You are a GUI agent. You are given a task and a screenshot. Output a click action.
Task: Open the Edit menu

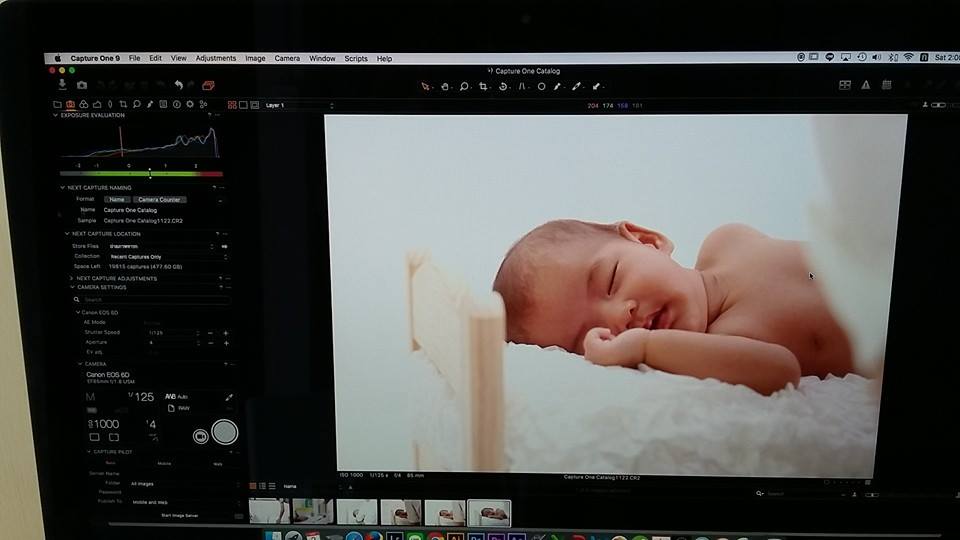[x=156, y=58]
